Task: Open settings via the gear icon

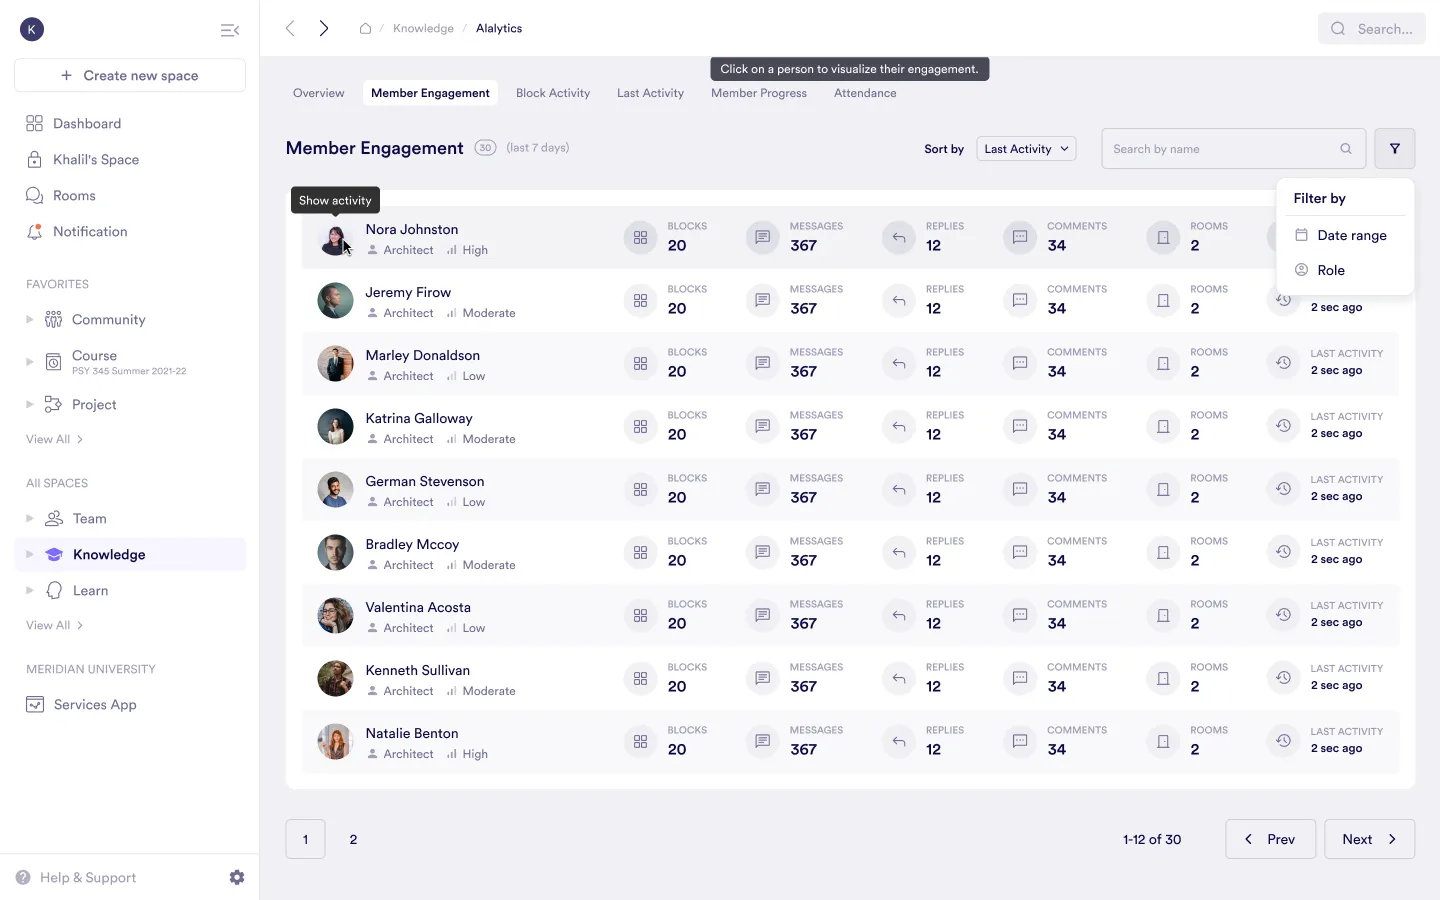Action: 237,877
